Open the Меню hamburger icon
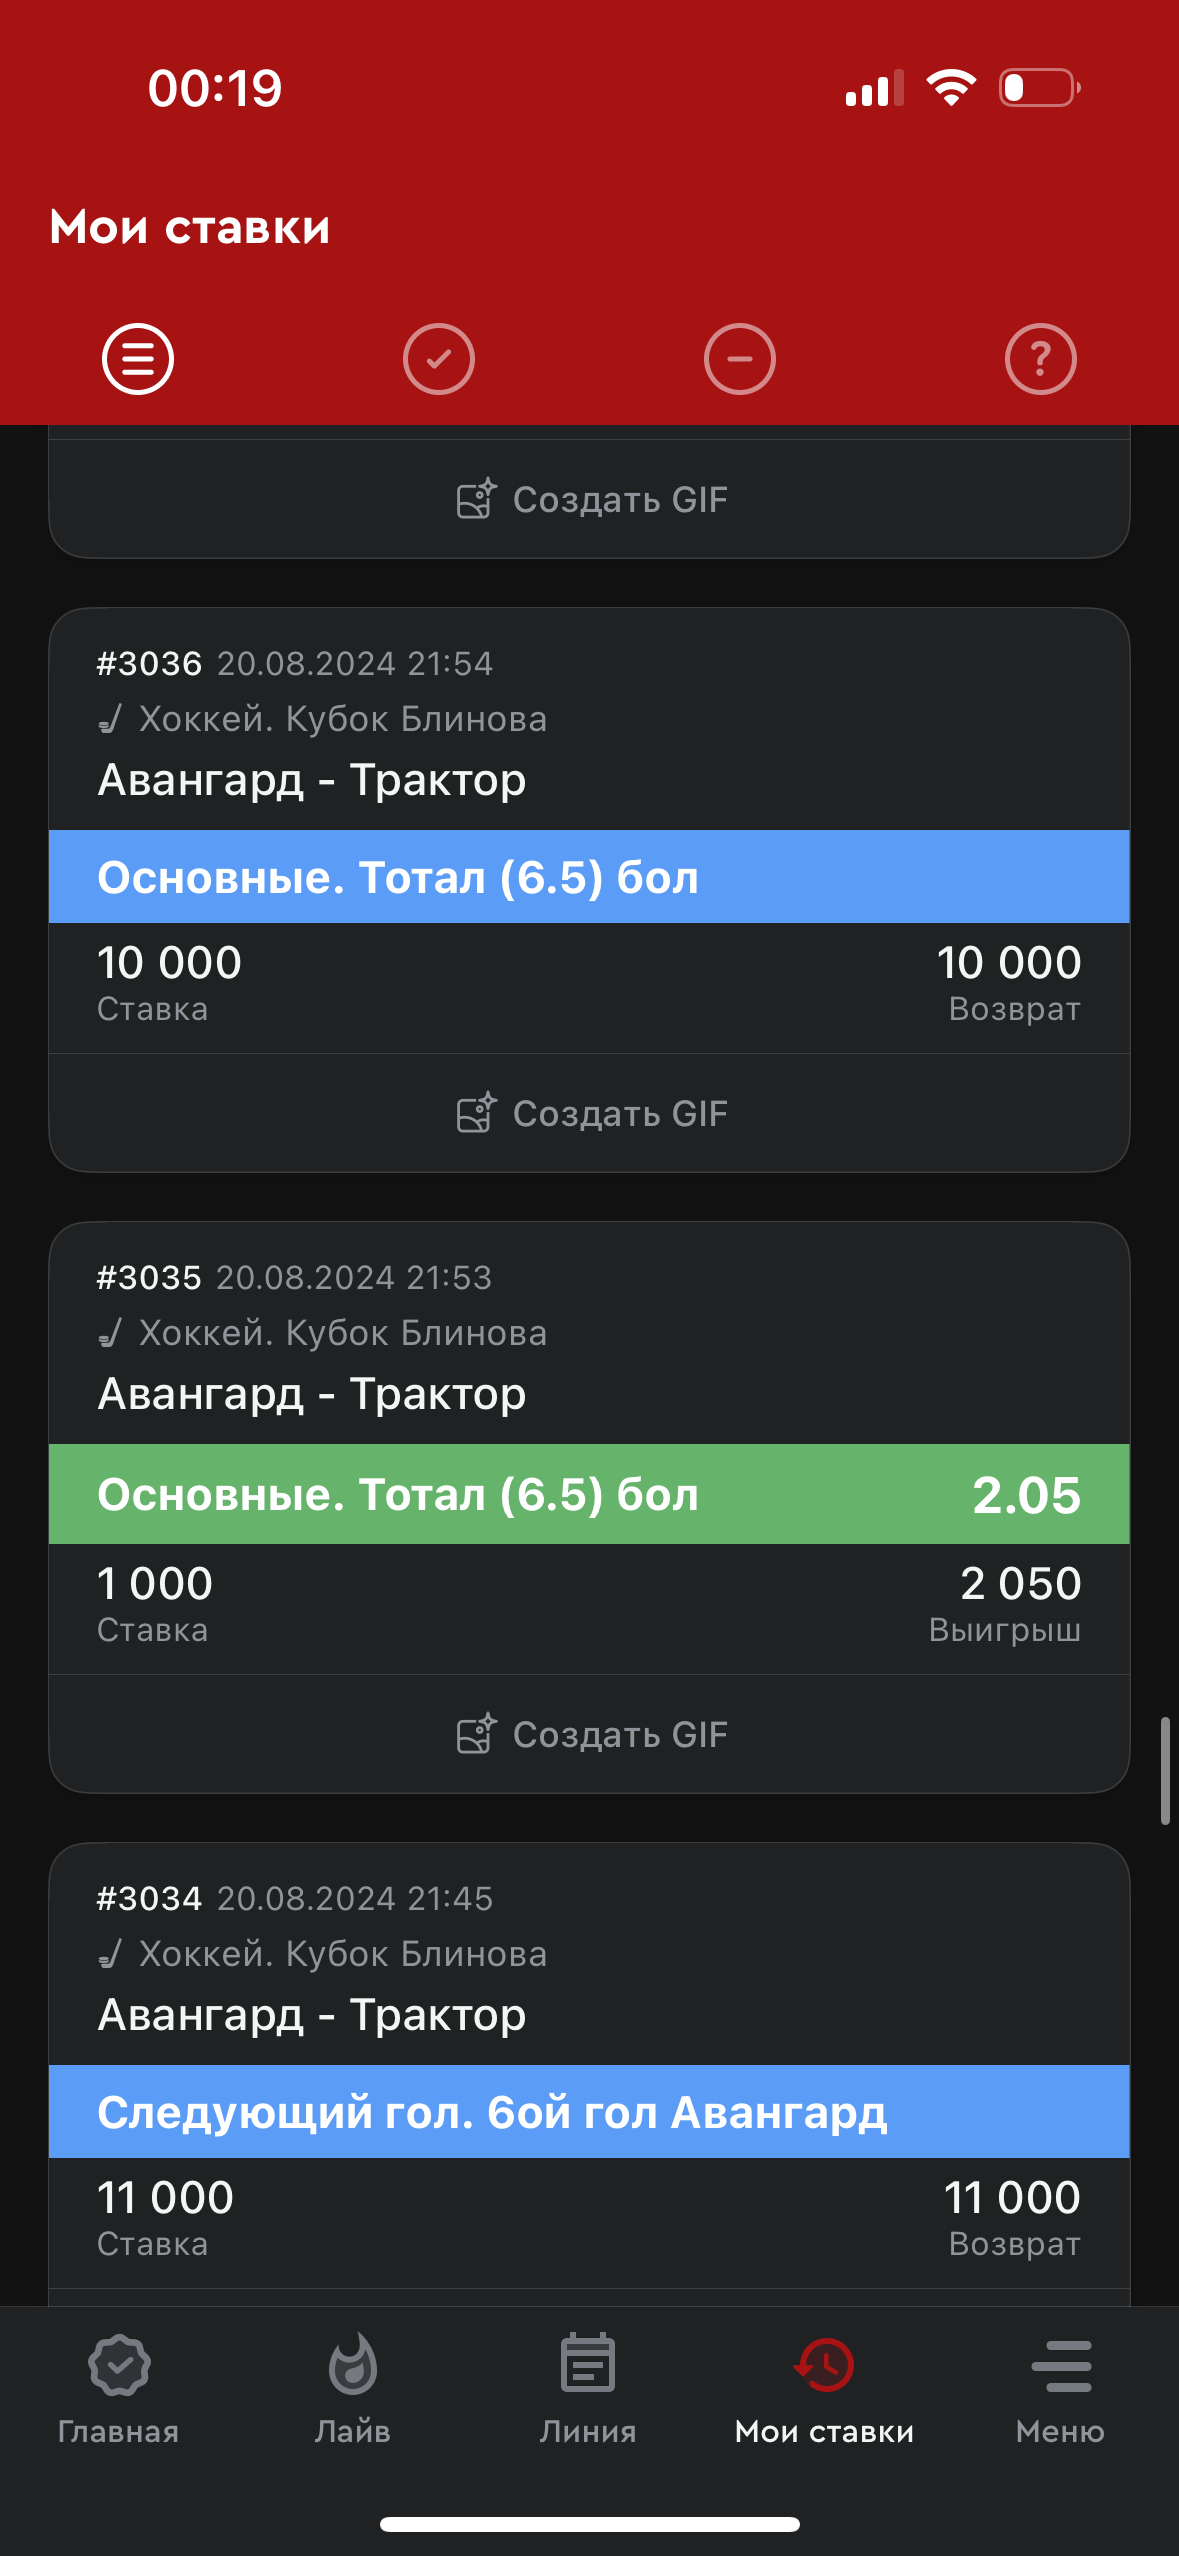 pyautogui.click(x=1061, y=2366)
